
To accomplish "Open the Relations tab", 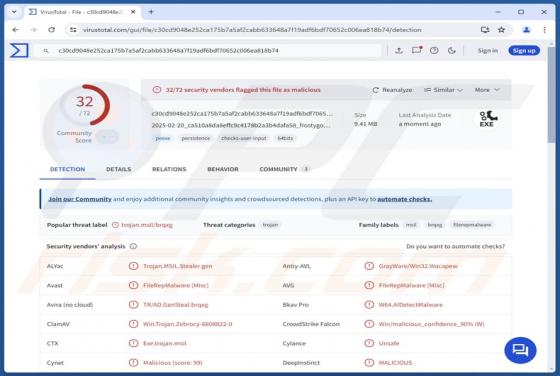I will [x=169, y=169].
